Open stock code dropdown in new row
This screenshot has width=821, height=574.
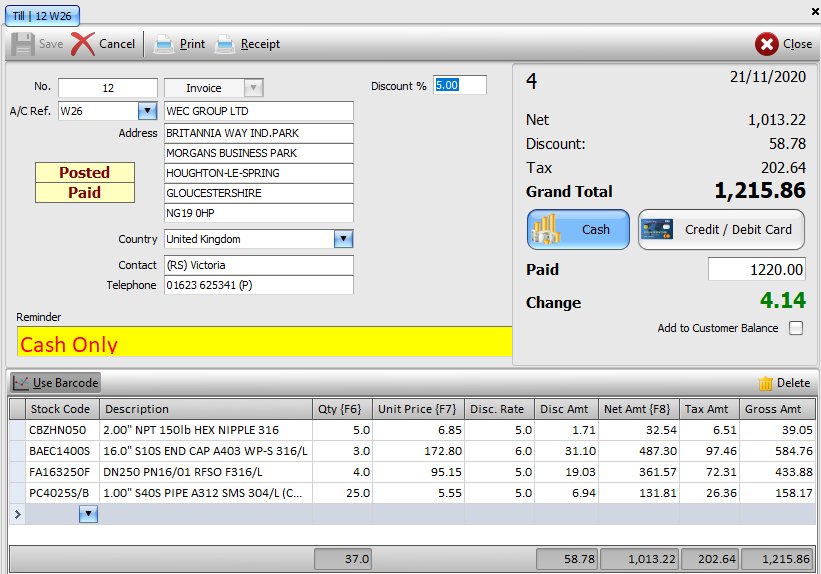pos(88,513)
